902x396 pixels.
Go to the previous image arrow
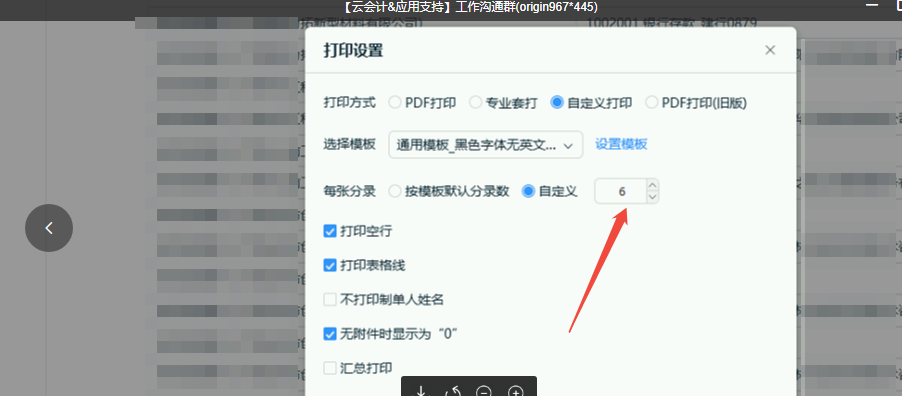coord(49,228)
